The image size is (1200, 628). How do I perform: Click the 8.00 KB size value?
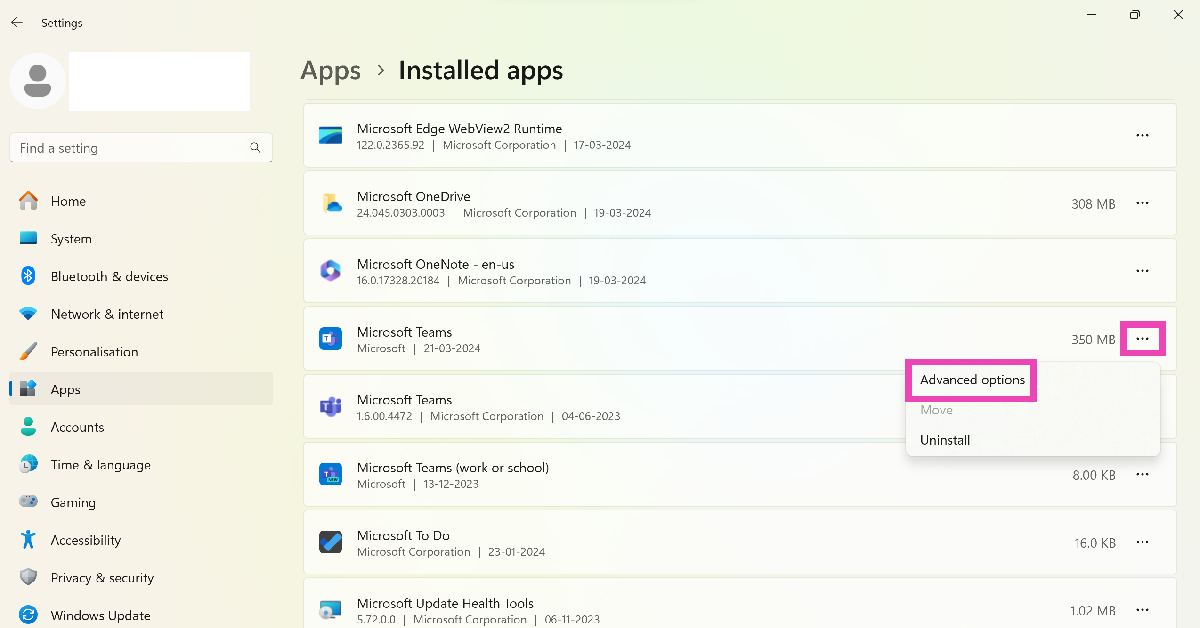[1094, 475]
